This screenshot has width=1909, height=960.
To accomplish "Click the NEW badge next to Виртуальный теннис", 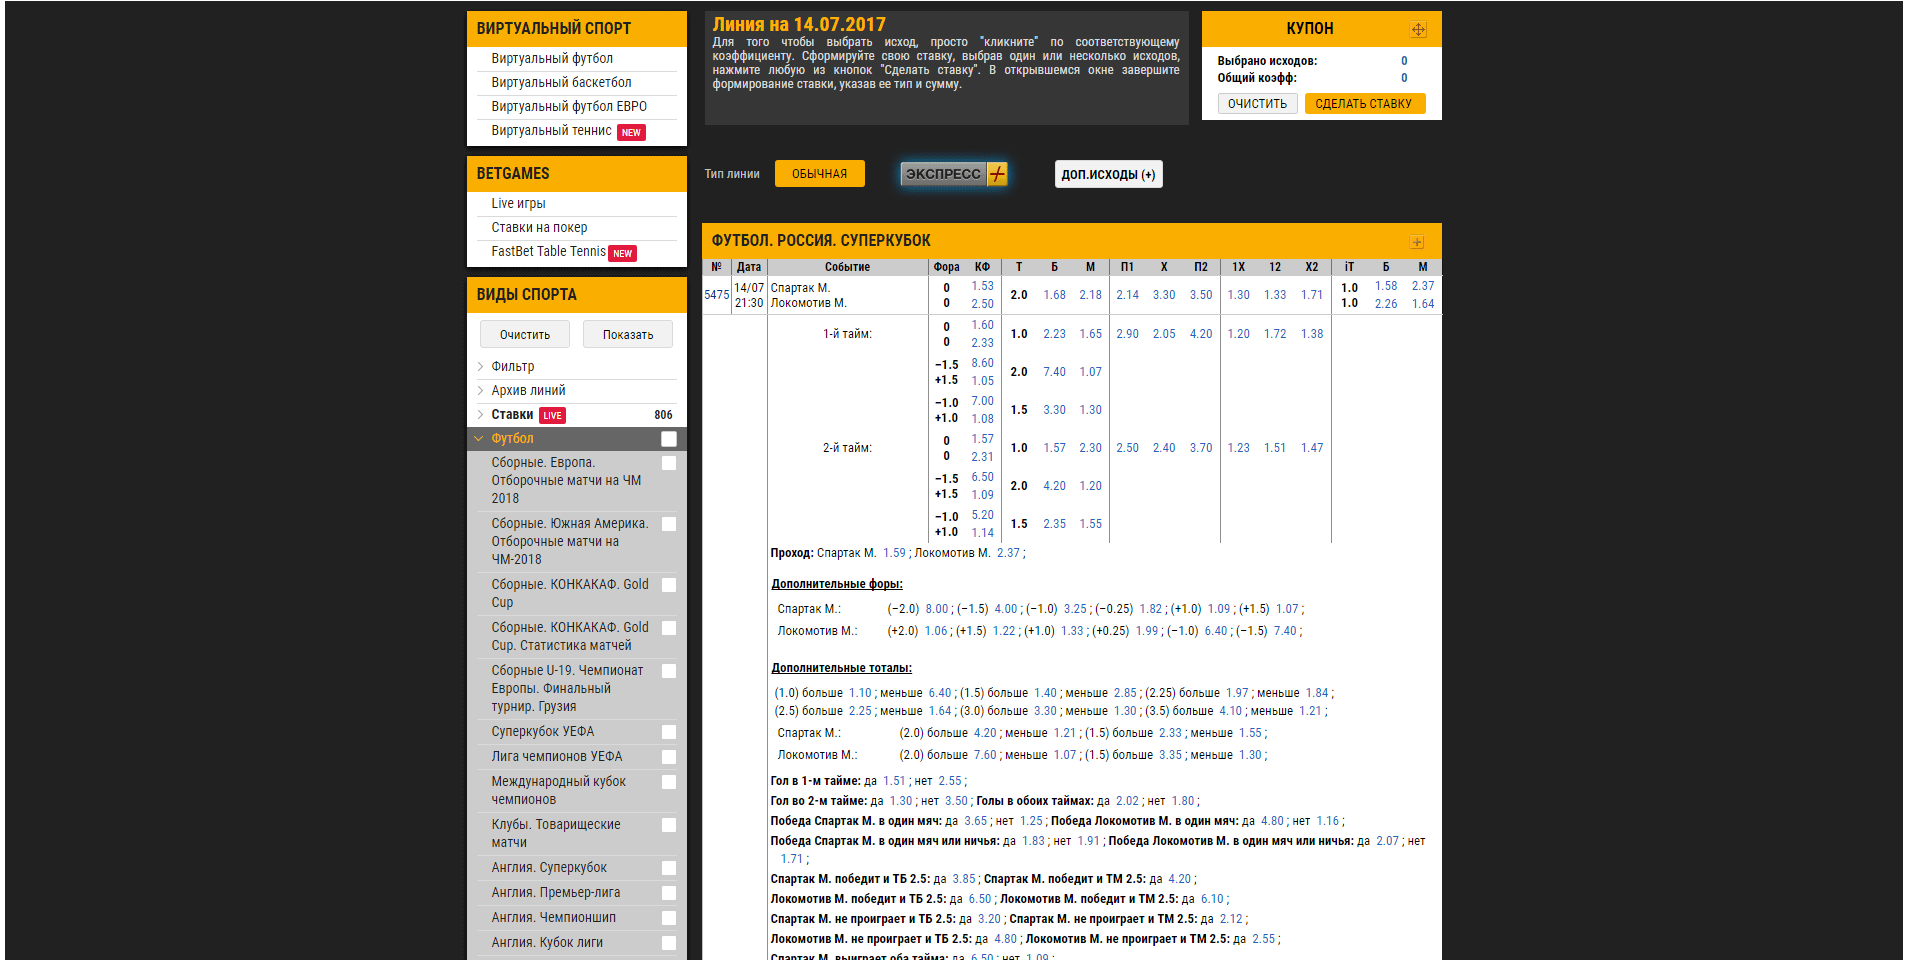I will pos(631,132).
